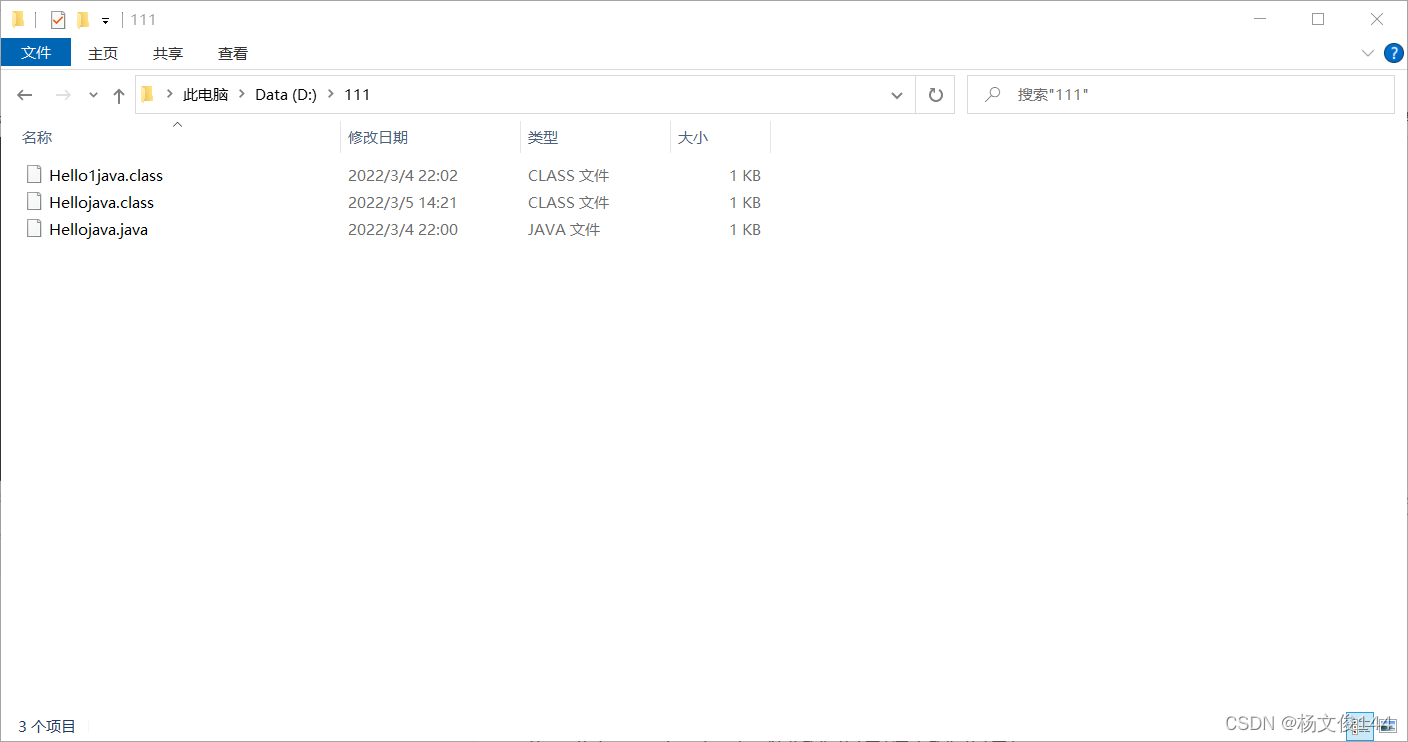The image size is (1408, 742).
Task: Click the folder icon in address bar
Action: click(x=148, y=94)
